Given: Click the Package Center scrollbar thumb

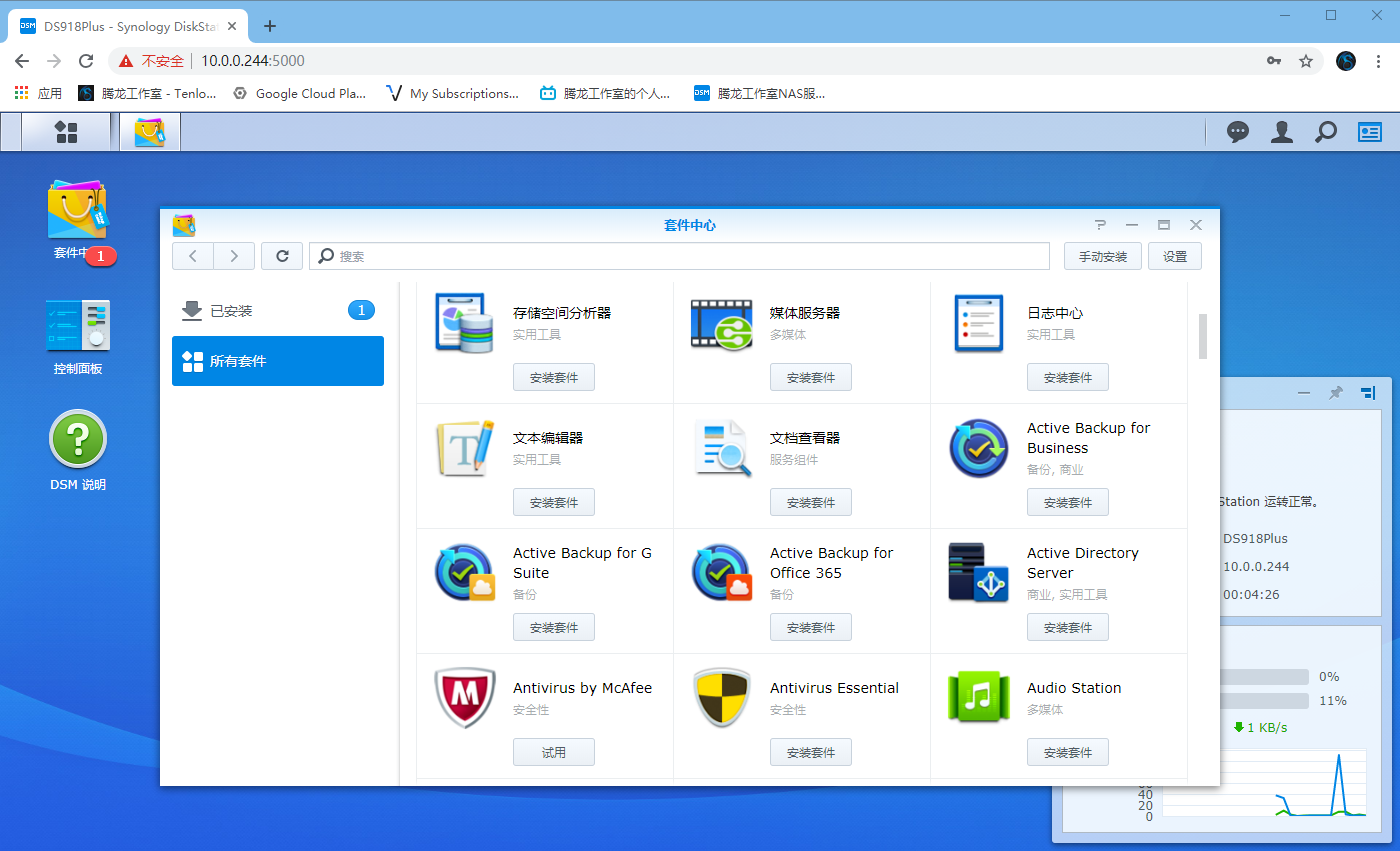Looking at the screenshot, I should [x=1203, y=336].
